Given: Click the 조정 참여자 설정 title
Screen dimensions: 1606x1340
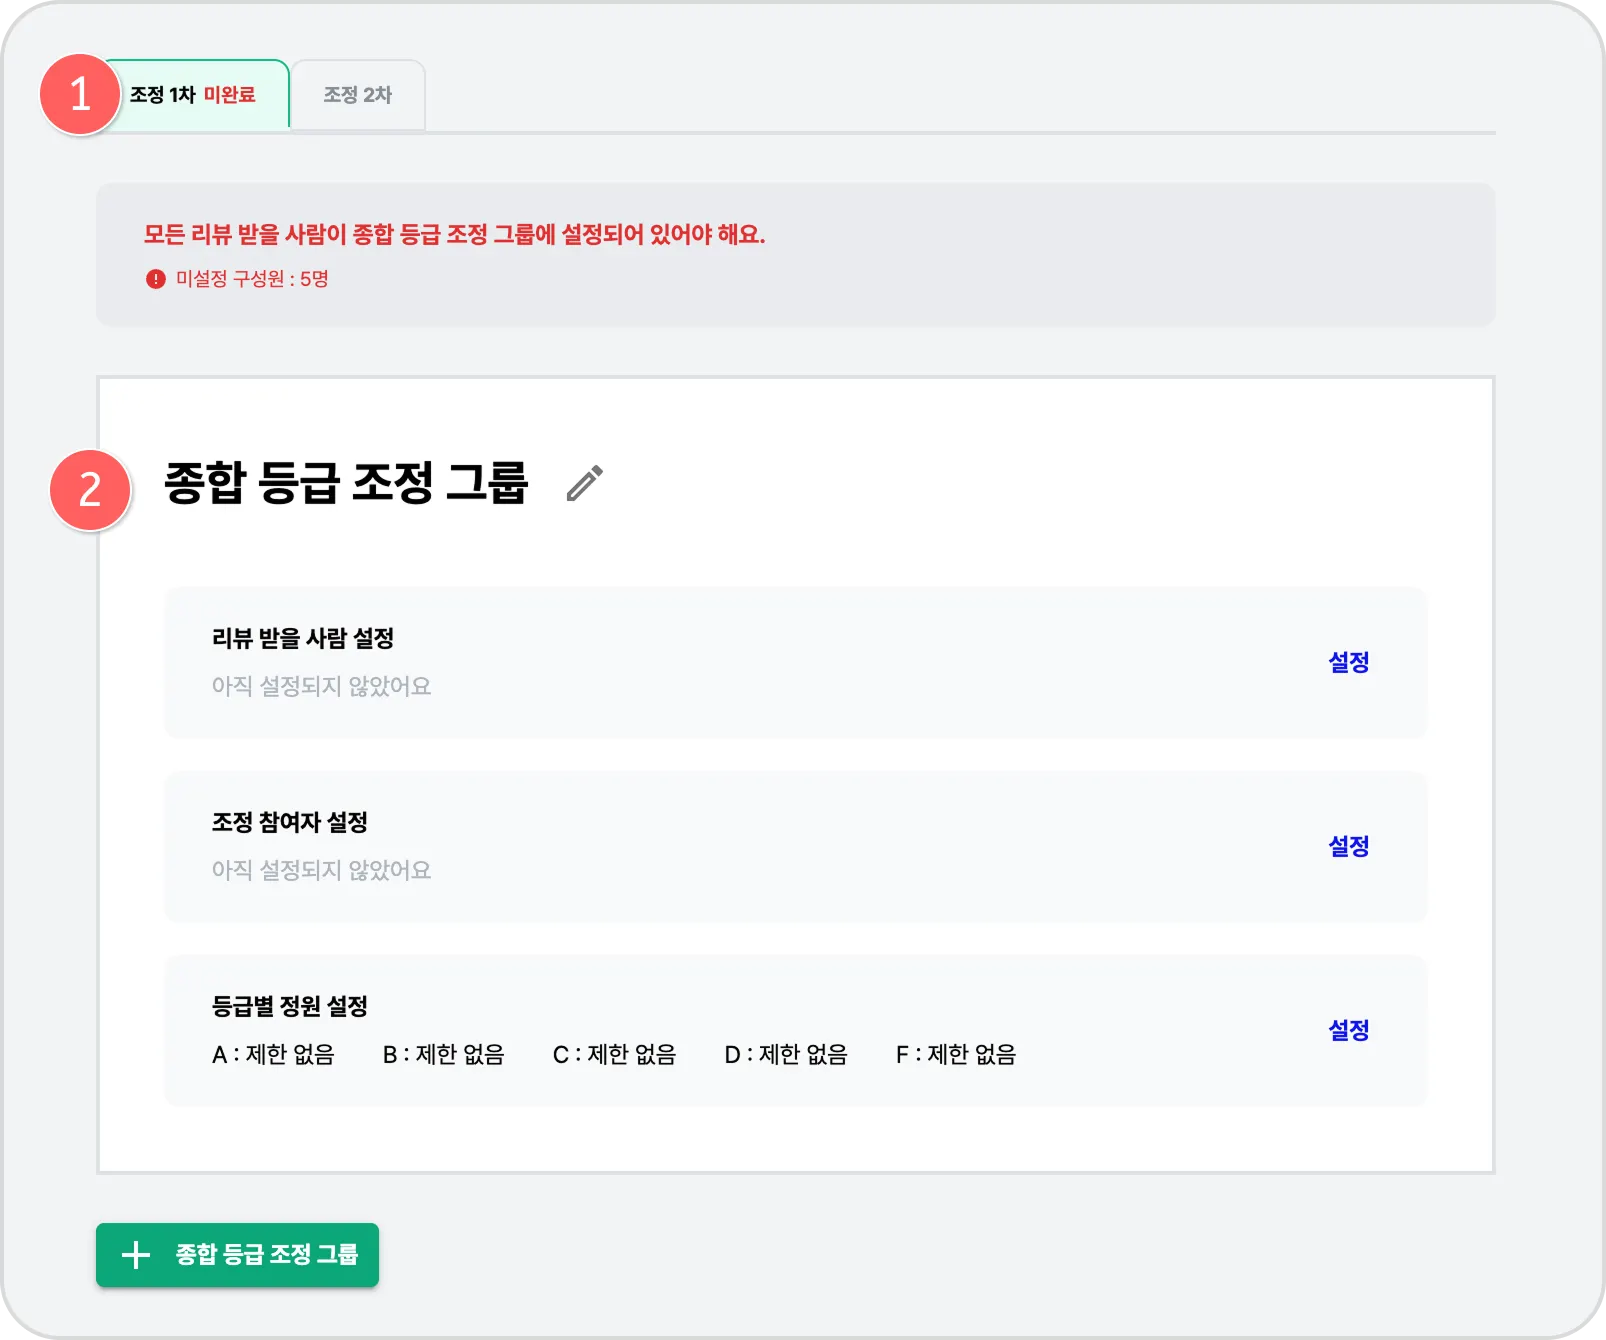Looking at the screenshot, I should [x=290, y=822].
